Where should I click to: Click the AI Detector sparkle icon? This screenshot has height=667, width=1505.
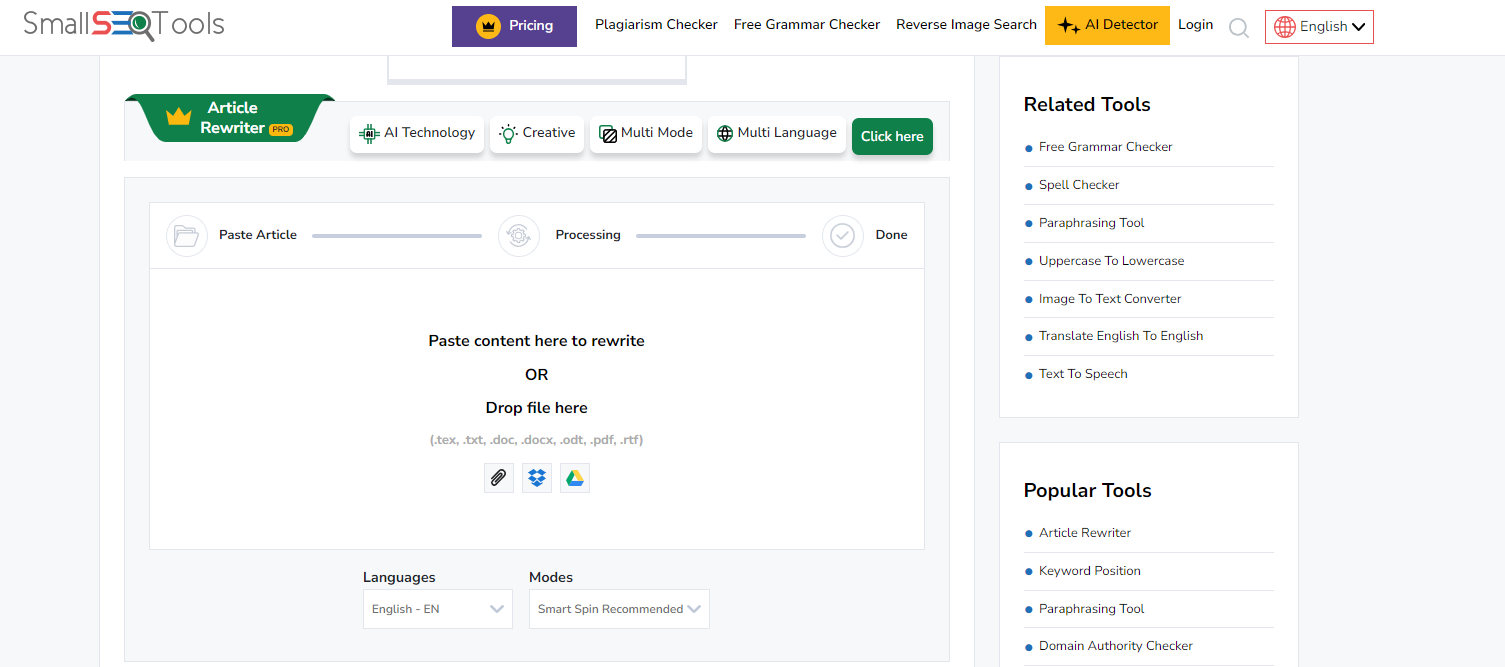pyautogui.click(x=1069, y=26)
